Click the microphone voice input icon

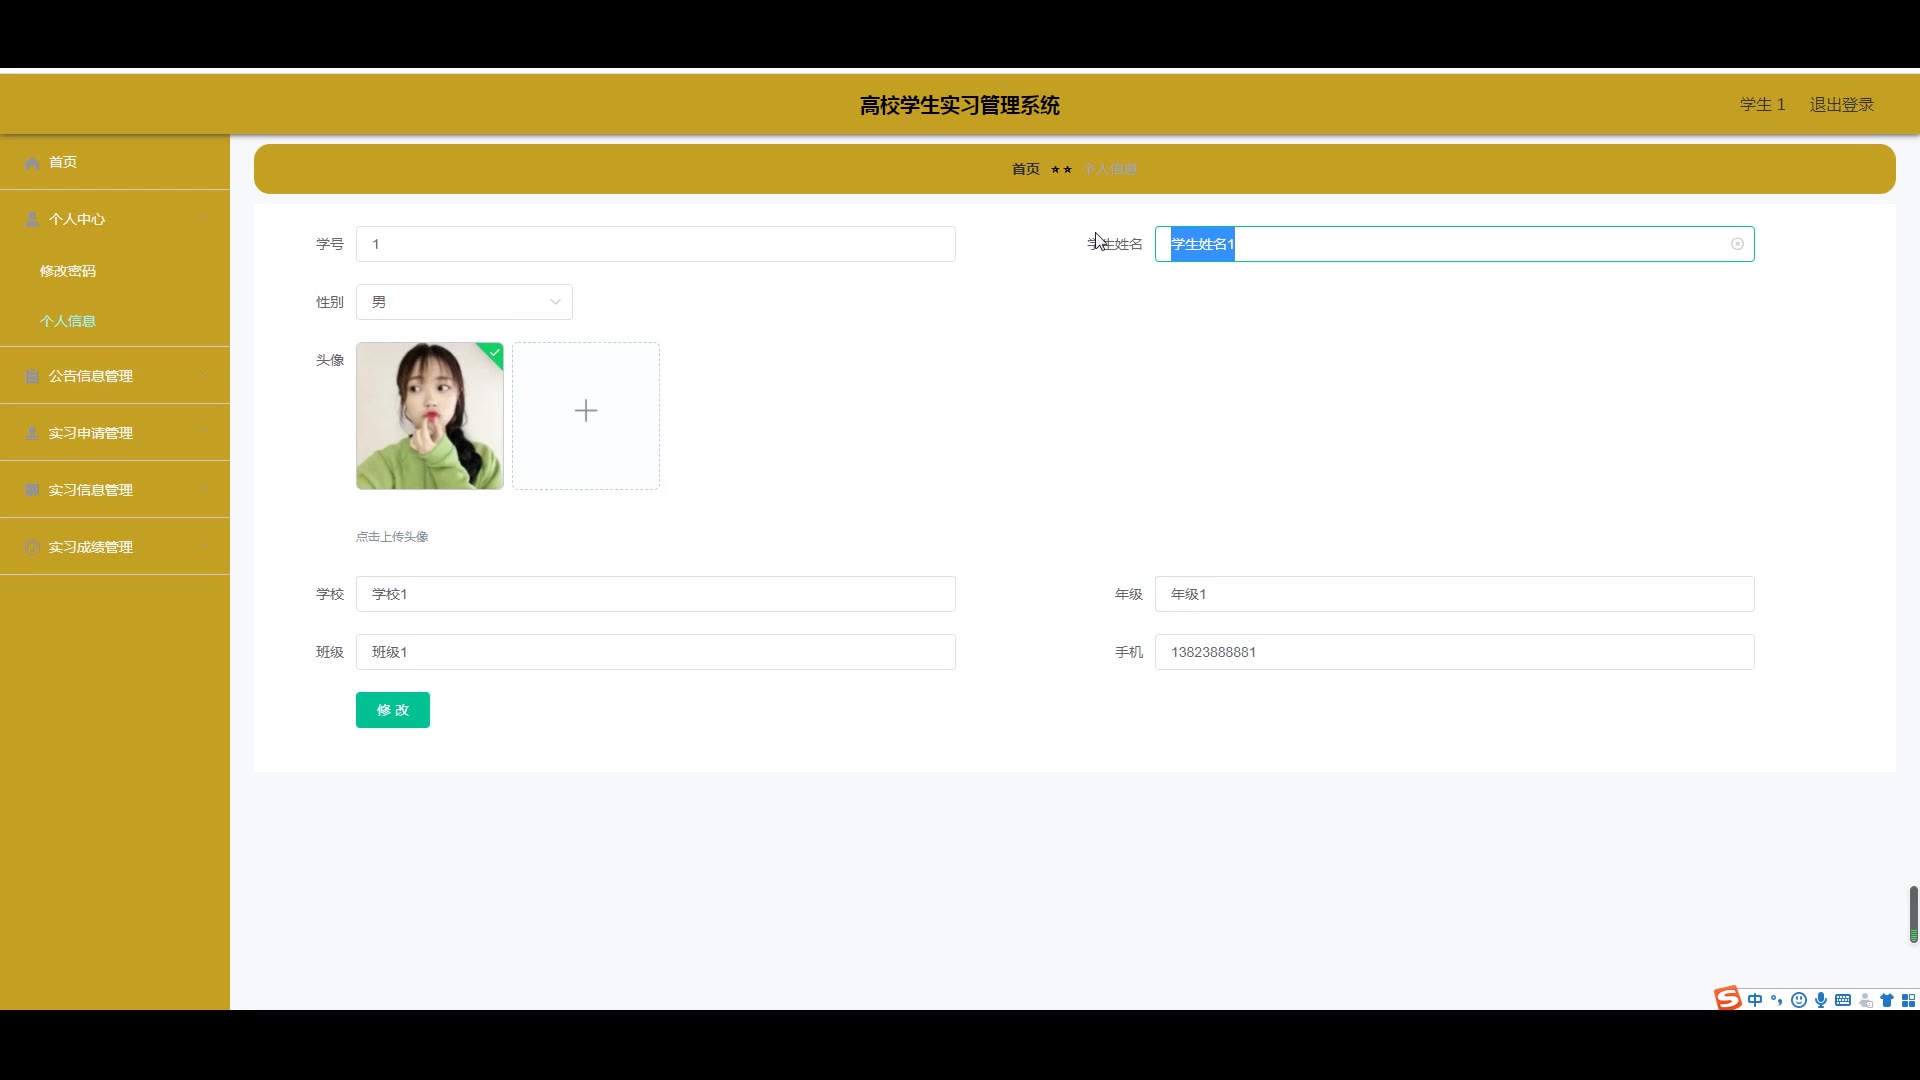[x=1821, y=1000]
